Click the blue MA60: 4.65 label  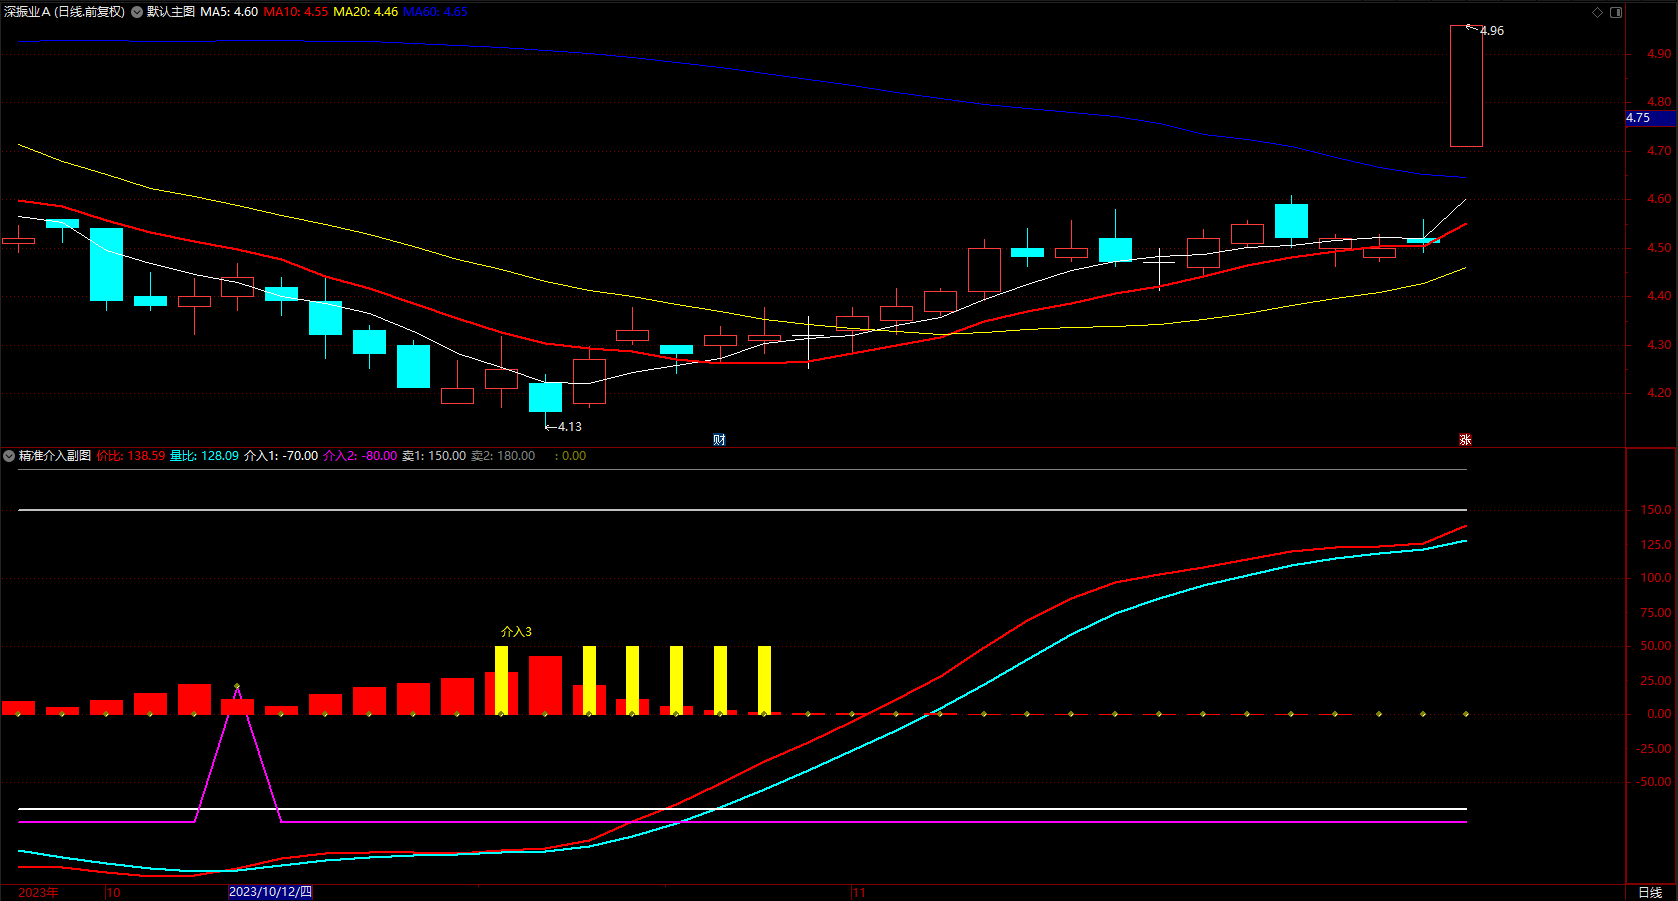tap(435, 12)
